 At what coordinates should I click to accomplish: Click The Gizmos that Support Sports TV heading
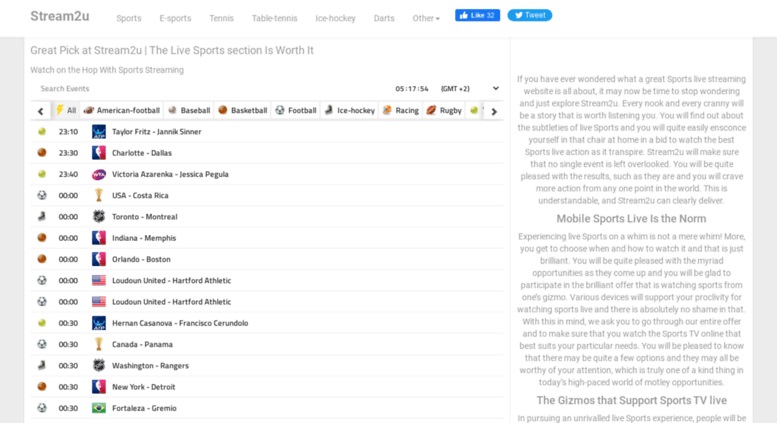tap(631, 401)
